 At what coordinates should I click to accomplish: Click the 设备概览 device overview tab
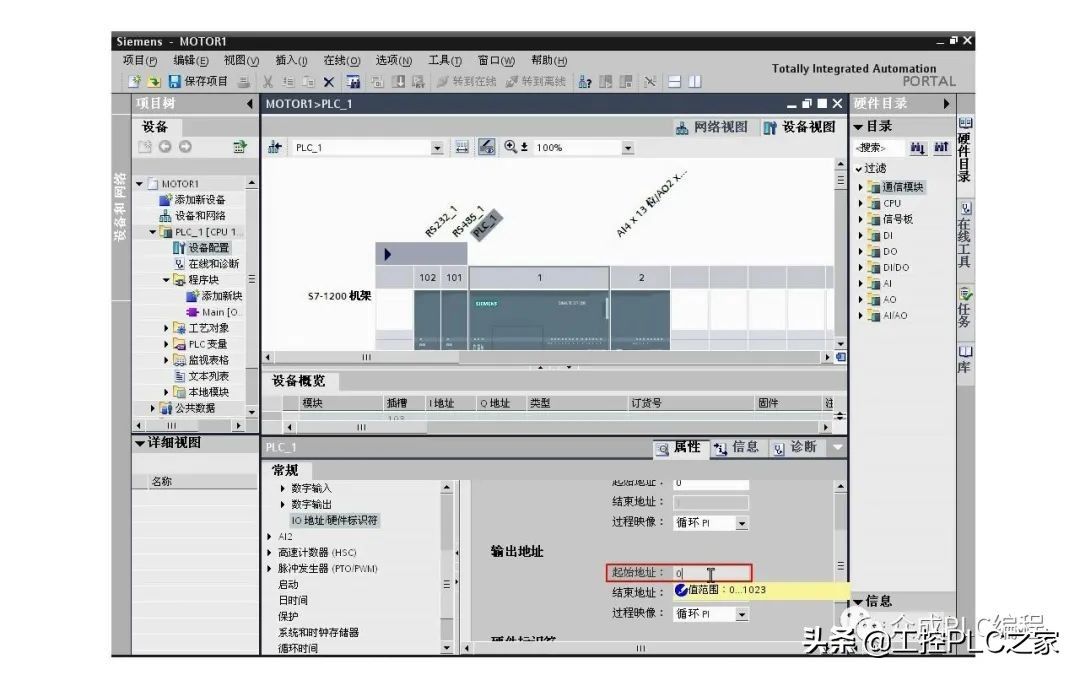tap(298, 381)
